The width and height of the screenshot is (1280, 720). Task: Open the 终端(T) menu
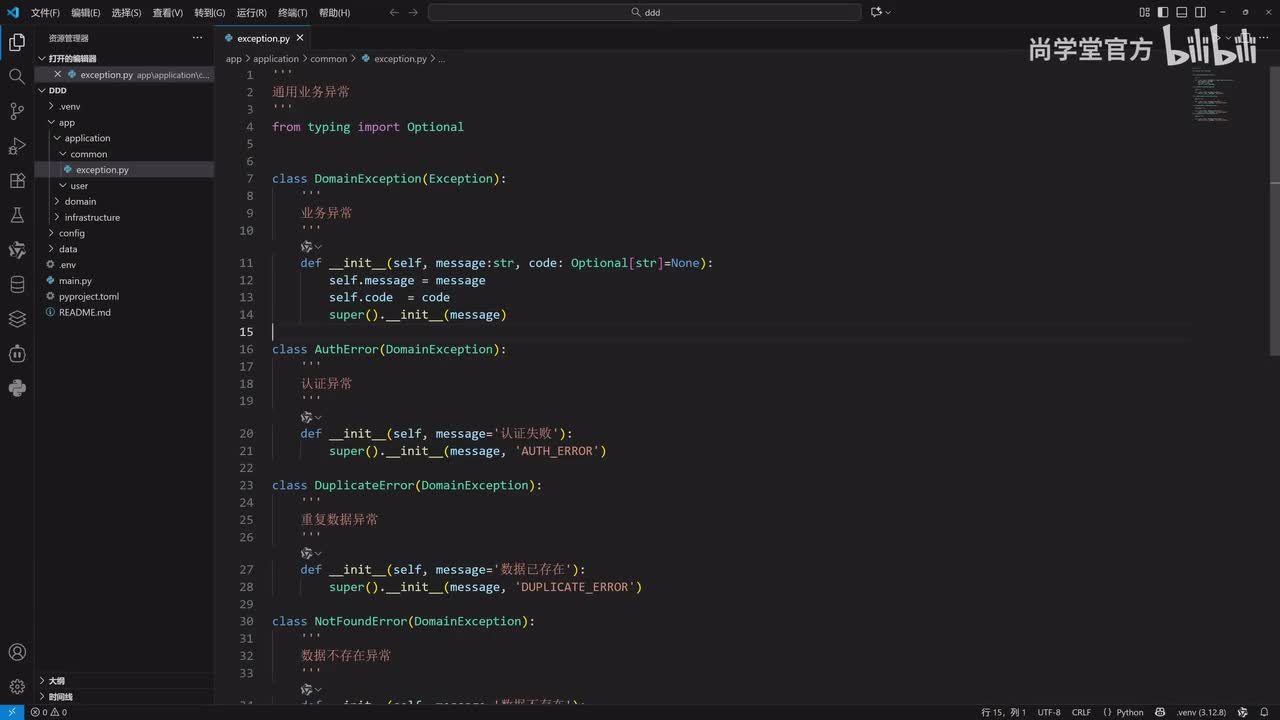coord(293,12)
